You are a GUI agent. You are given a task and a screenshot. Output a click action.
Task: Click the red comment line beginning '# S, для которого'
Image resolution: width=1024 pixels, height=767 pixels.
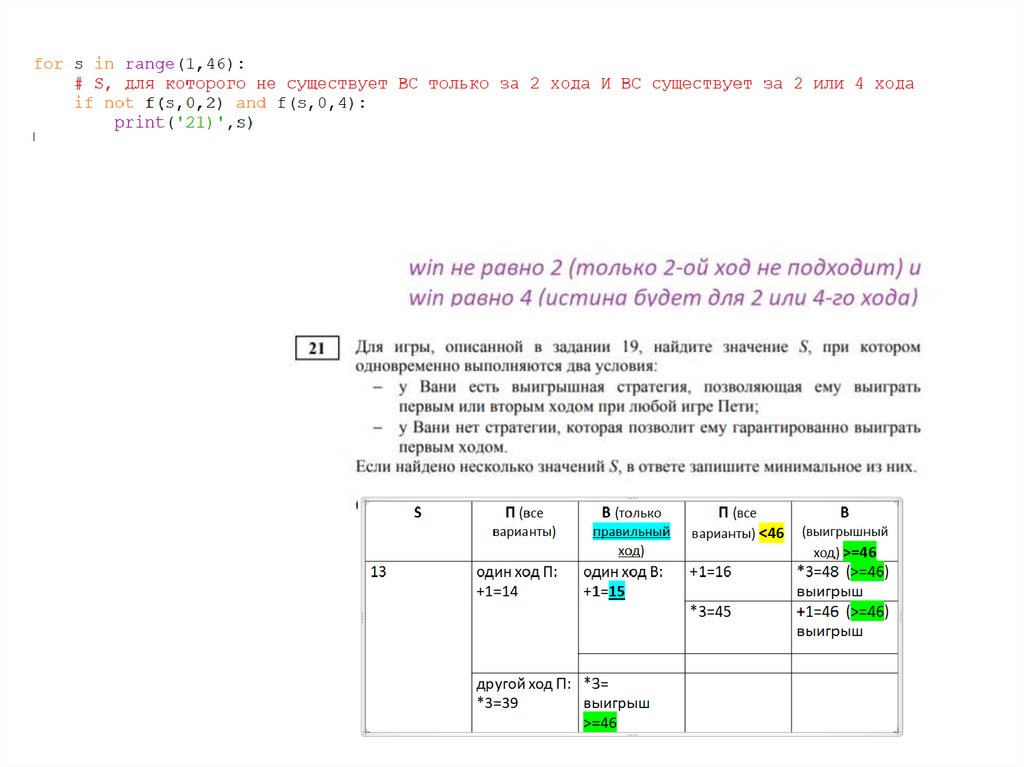click(494, 84)
